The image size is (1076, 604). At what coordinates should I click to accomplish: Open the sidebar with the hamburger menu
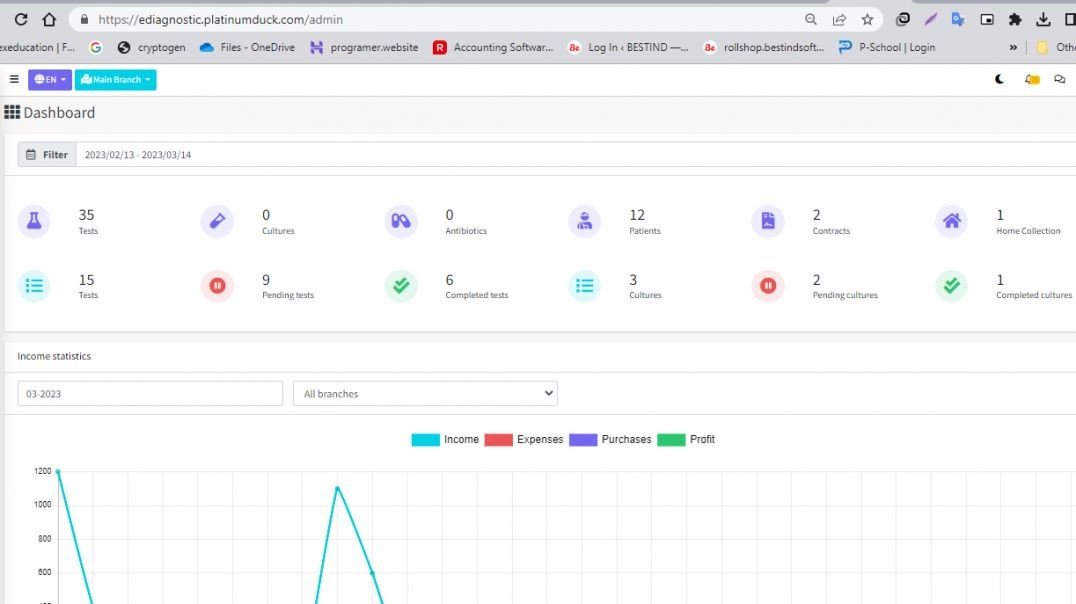tap(14, 79)
